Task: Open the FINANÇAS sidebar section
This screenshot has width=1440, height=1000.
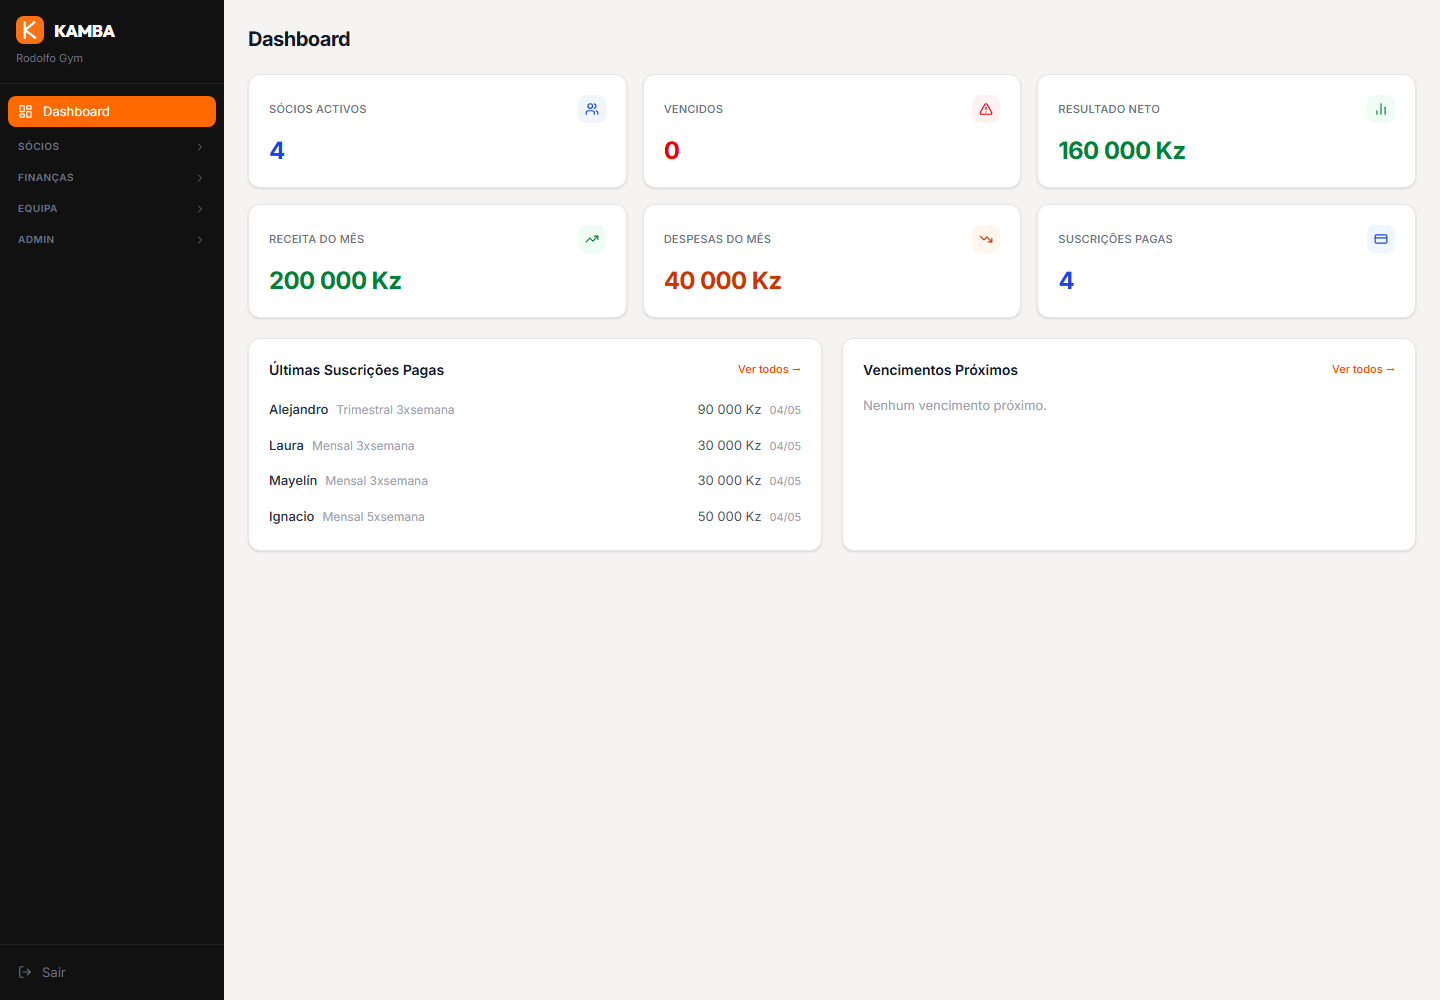Action: point(112,178)
